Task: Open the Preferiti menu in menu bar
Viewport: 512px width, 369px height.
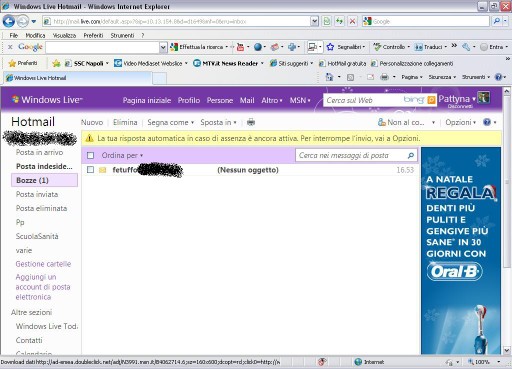Action: pyautogui.click(x=93, y=35)
